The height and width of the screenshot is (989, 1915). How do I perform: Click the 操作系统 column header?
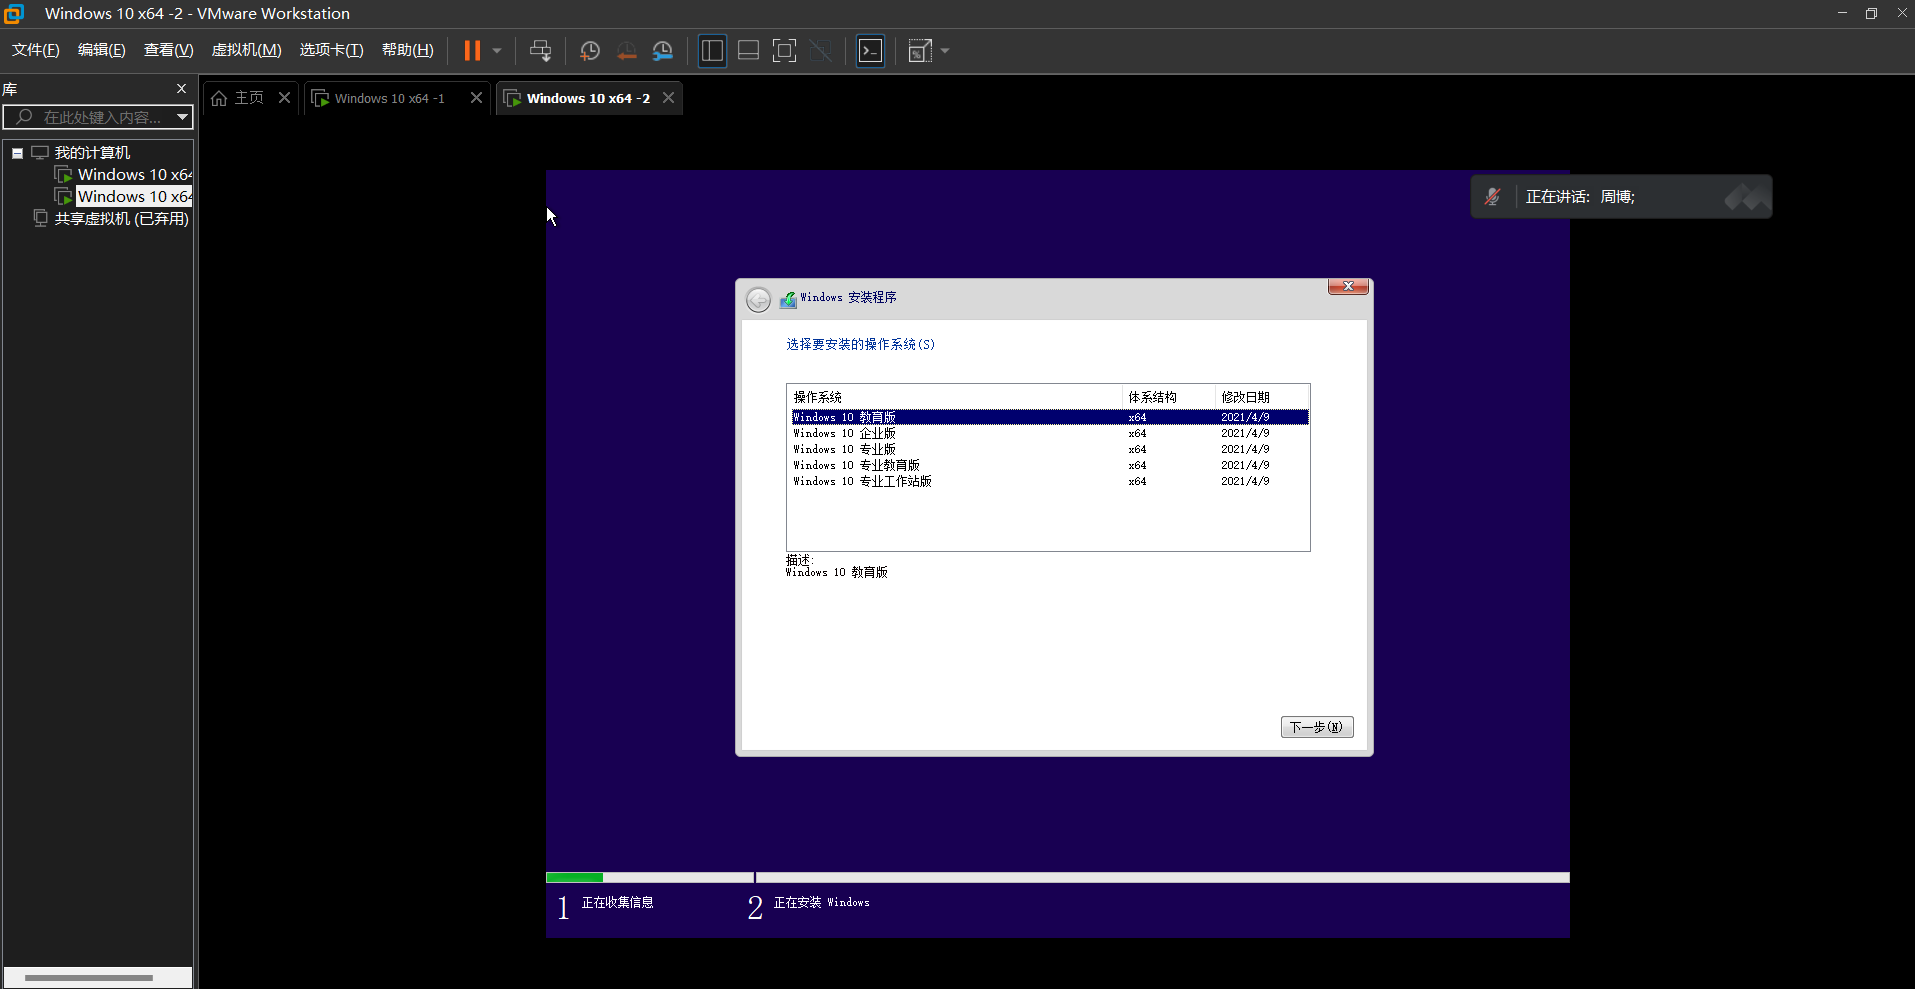coord(955,397)
